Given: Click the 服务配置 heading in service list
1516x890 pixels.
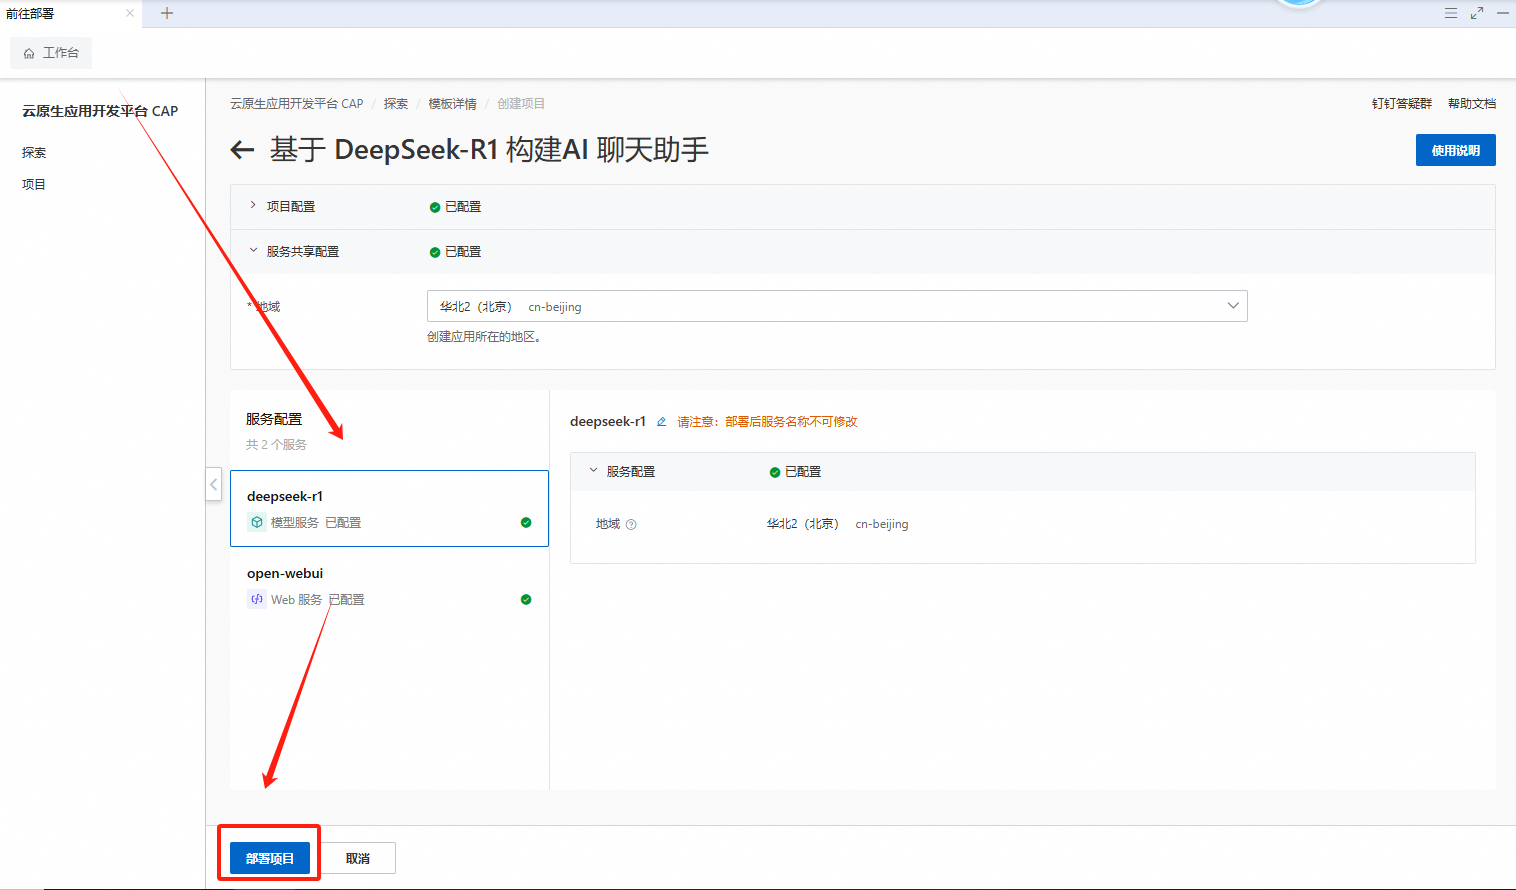Looking at the screenshot, I should 274,419.
